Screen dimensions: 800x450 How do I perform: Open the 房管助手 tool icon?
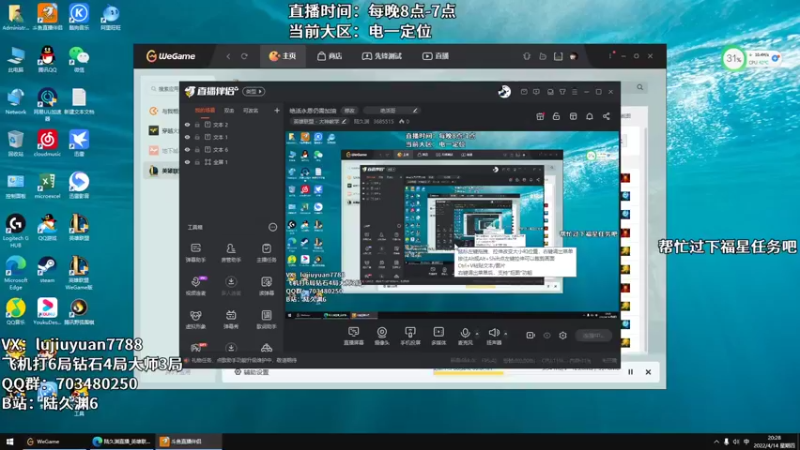(231, 253)
